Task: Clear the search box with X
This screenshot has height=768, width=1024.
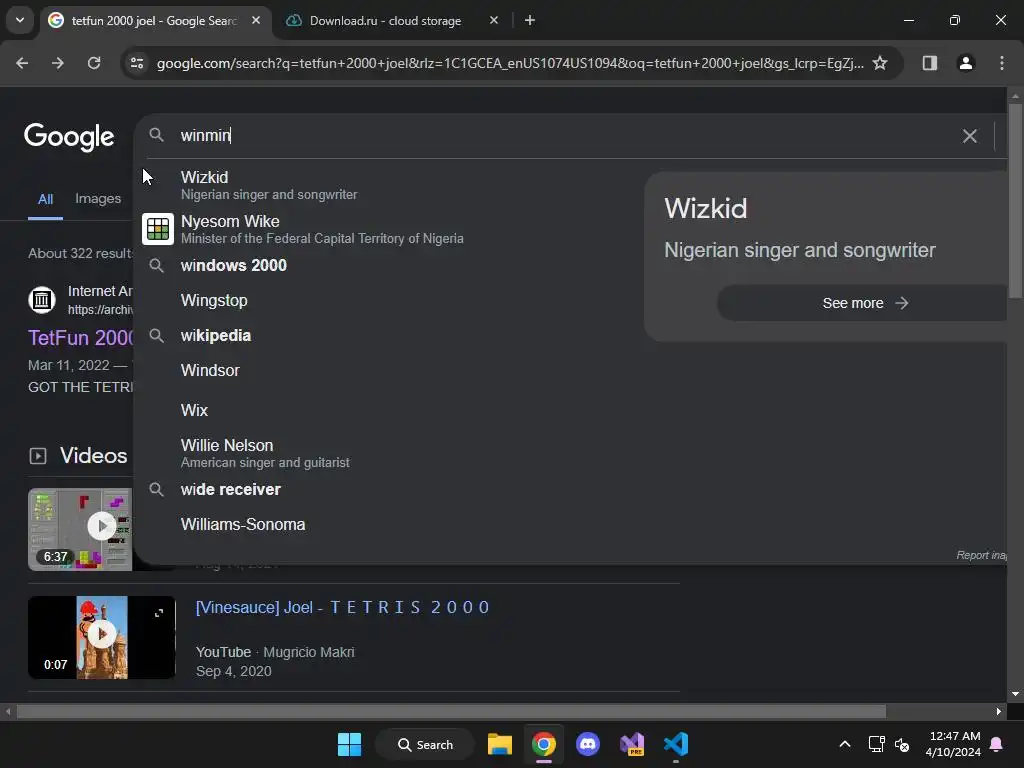Action: click(970, 136)
